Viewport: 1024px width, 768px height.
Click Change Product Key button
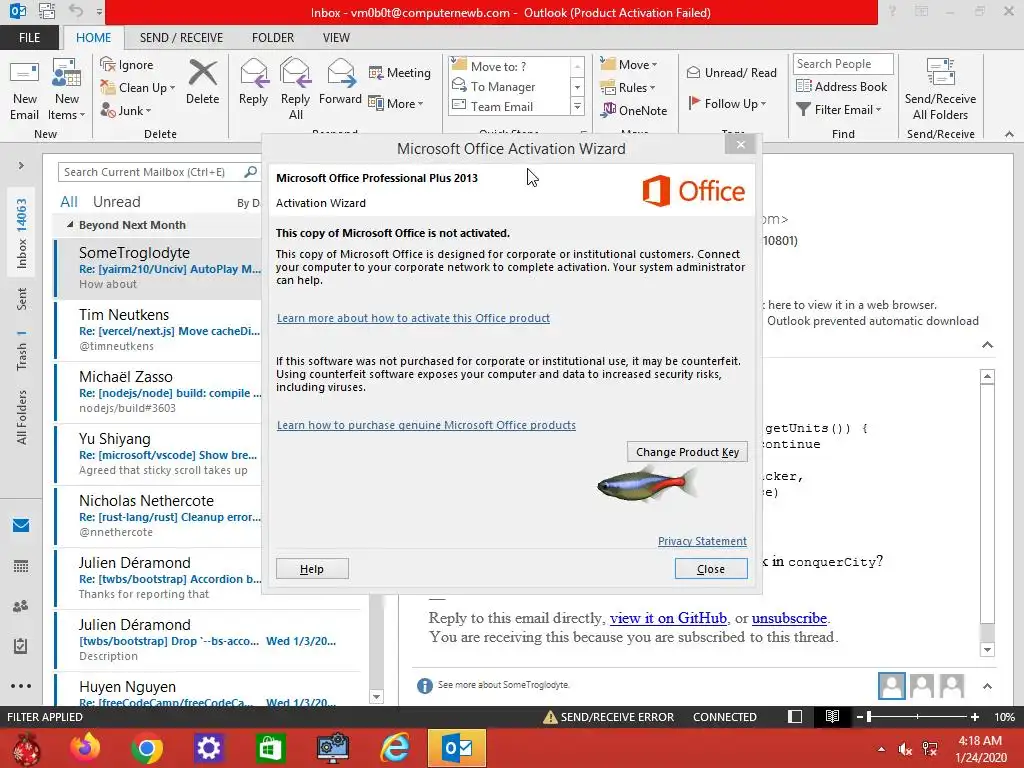click(x=687, y=452)
